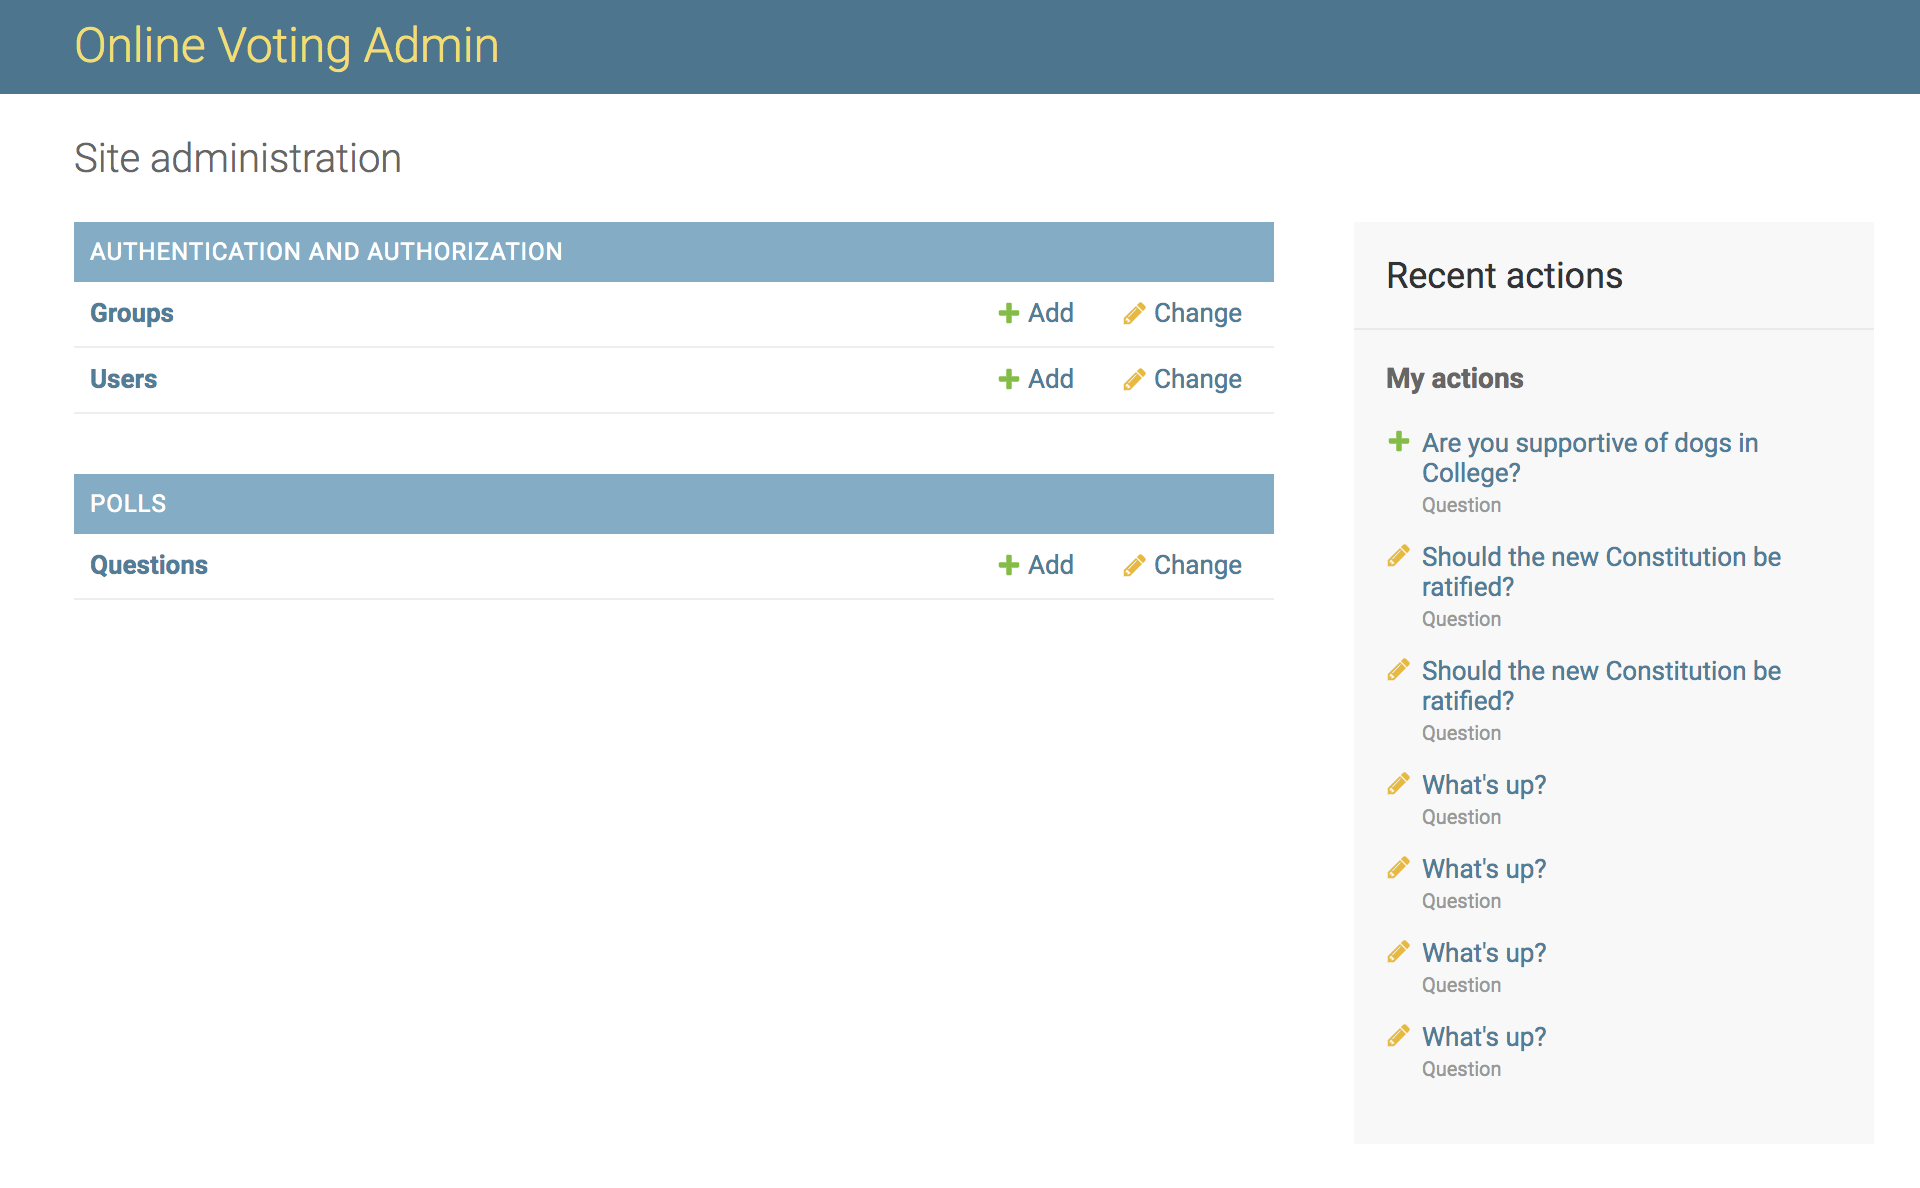Open the Users model link
The image size is (1920, 1188).
click(123, 379)
